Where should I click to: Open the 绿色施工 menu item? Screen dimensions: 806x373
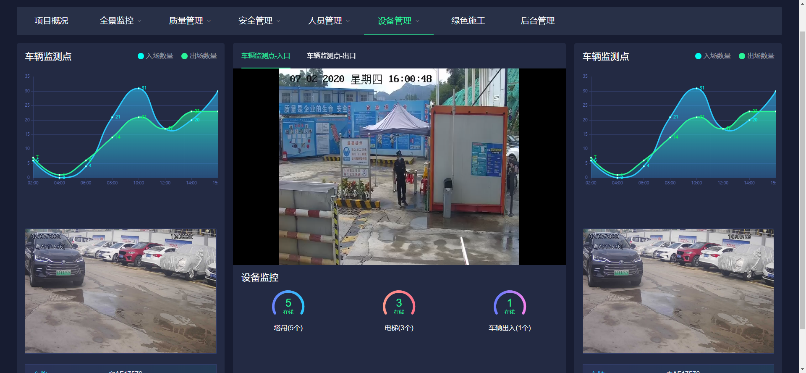(468, 21)
